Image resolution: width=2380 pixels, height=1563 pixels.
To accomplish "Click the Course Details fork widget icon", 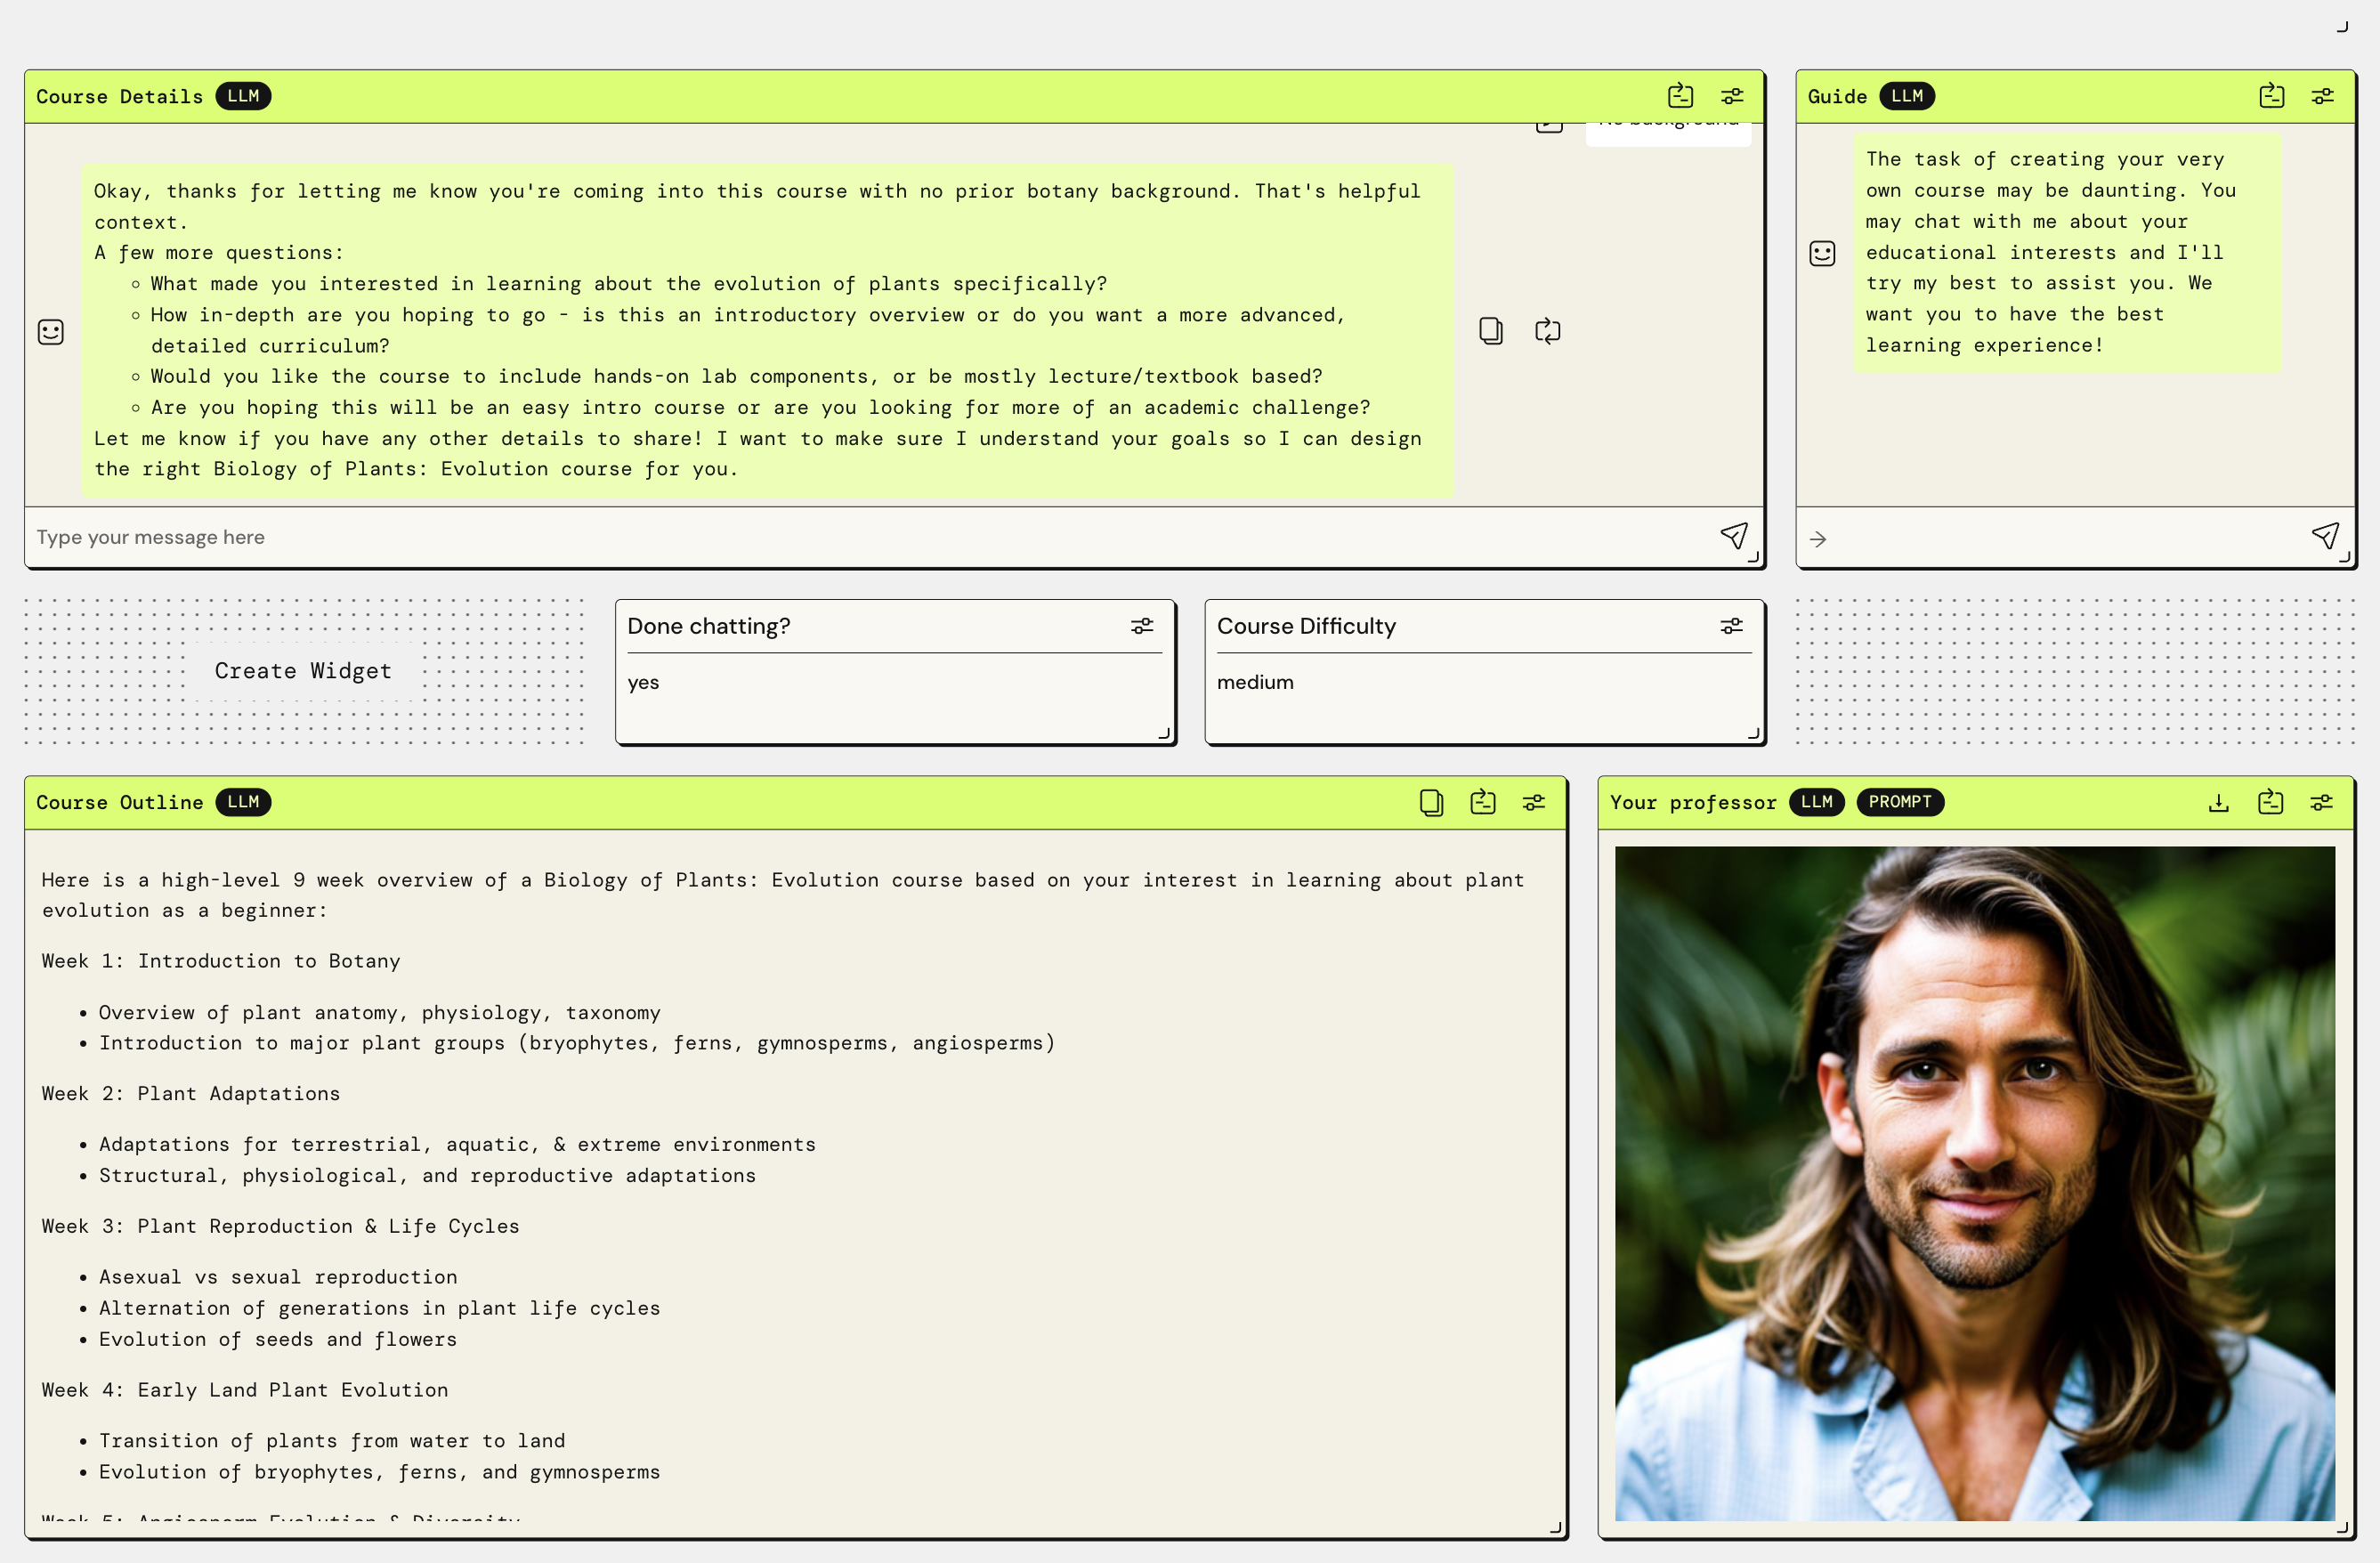I will [x=1680, y=96].
